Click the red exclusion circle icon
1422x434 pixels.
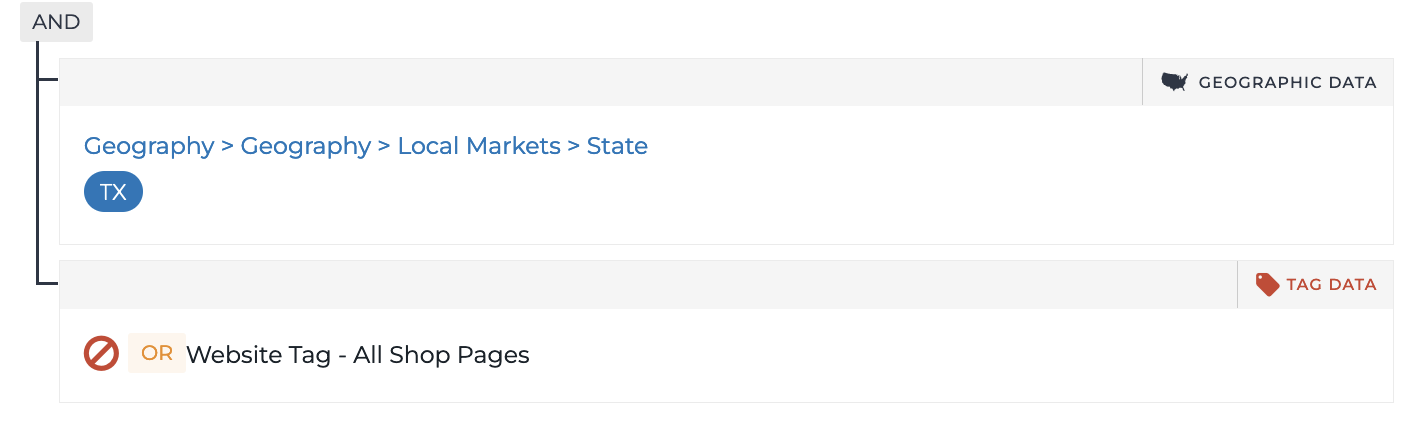tap(101, 353)
